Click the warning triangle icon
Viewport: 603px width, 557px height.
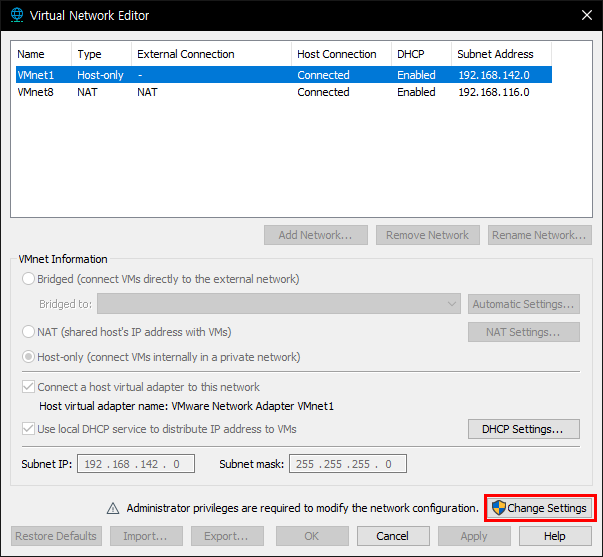(113, 508)
